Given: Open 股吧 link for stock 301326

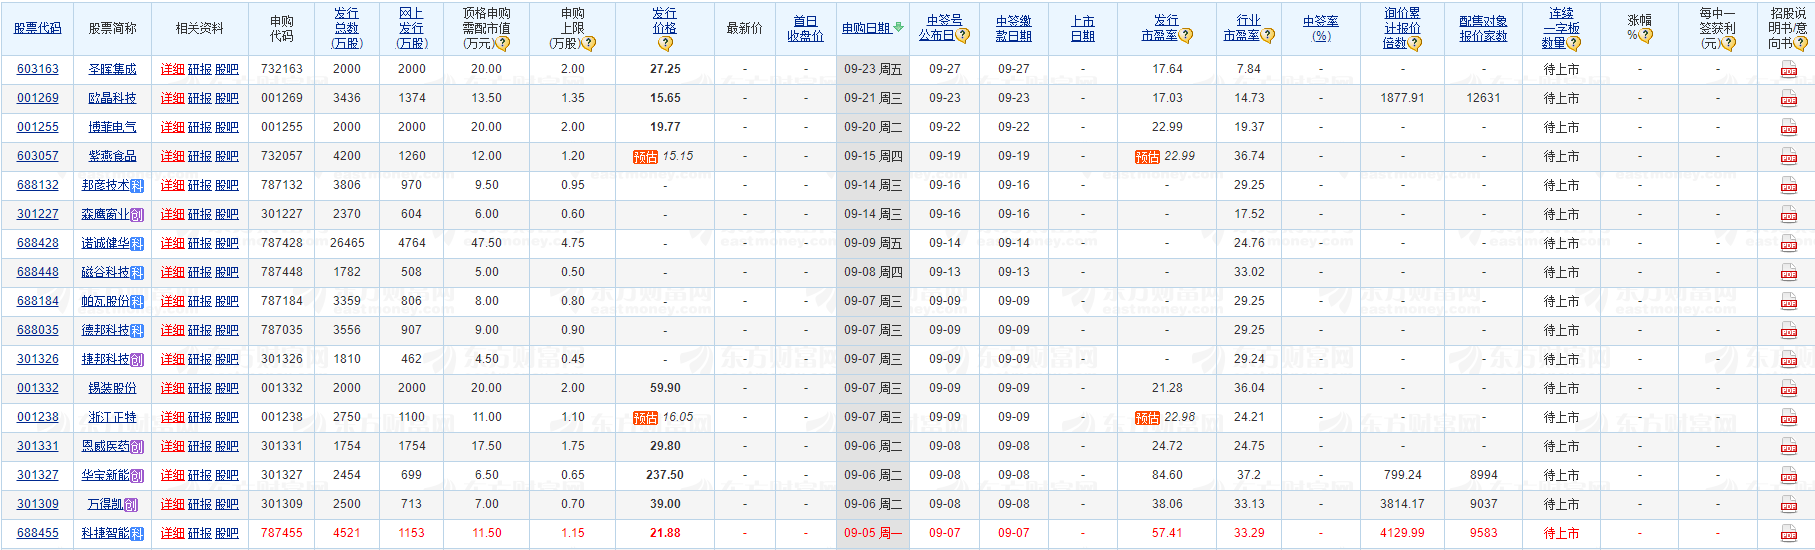Looking at the screenshot, I should tap(227, 359).
